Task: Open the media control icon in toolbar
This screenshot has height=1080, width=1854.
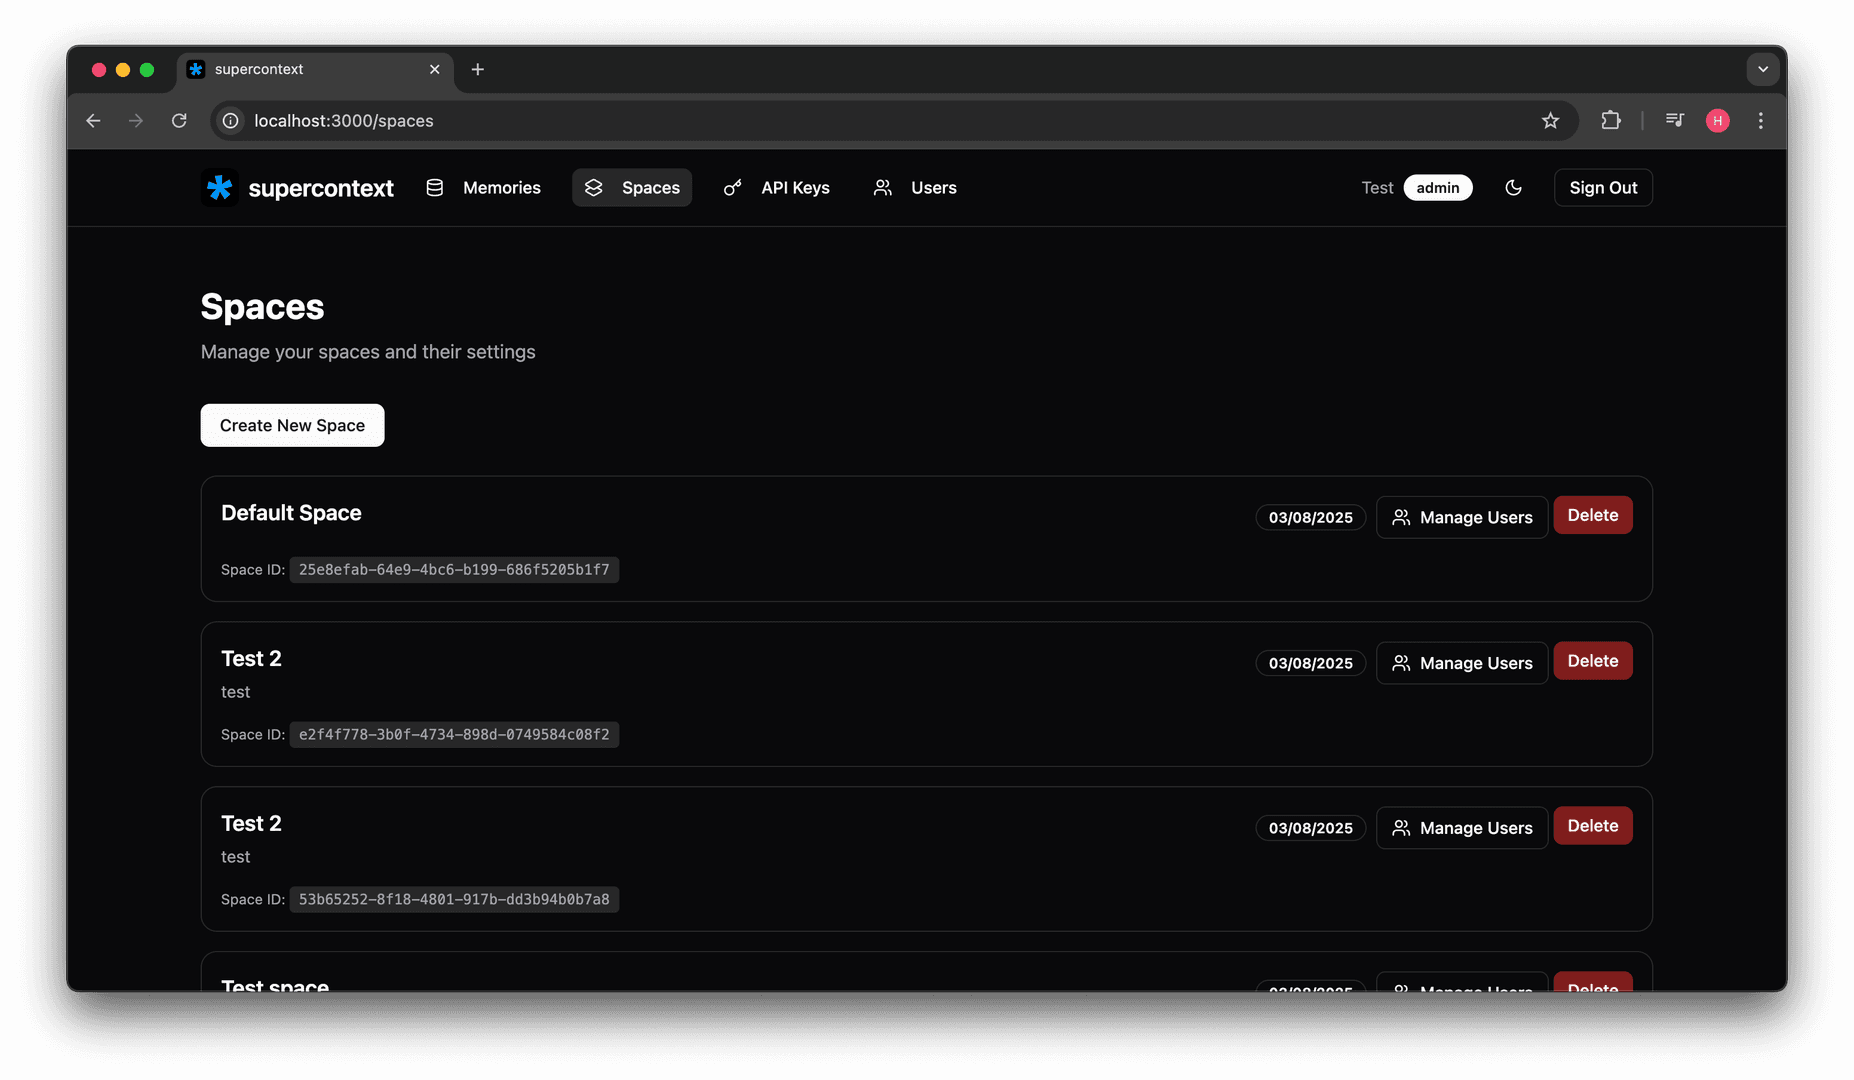Action: tap(1674, 121)
